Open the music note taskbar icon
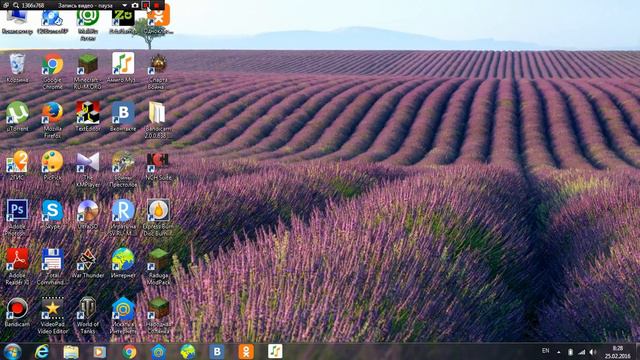Image resolution: width=640 pixels, height=360 pixels. pos(275,351)
